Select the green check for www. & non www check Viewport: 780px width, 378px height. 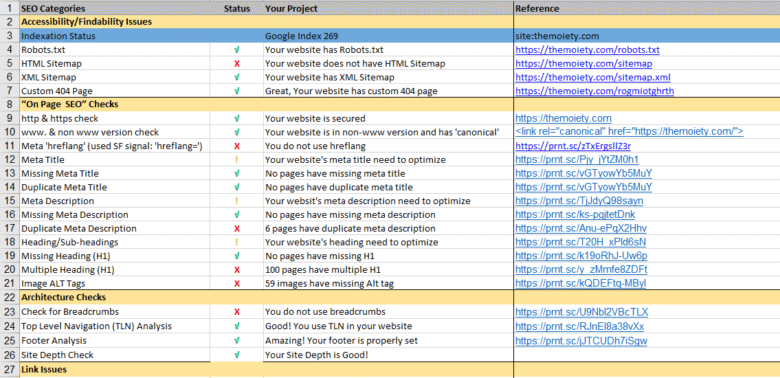coord(237,132)
